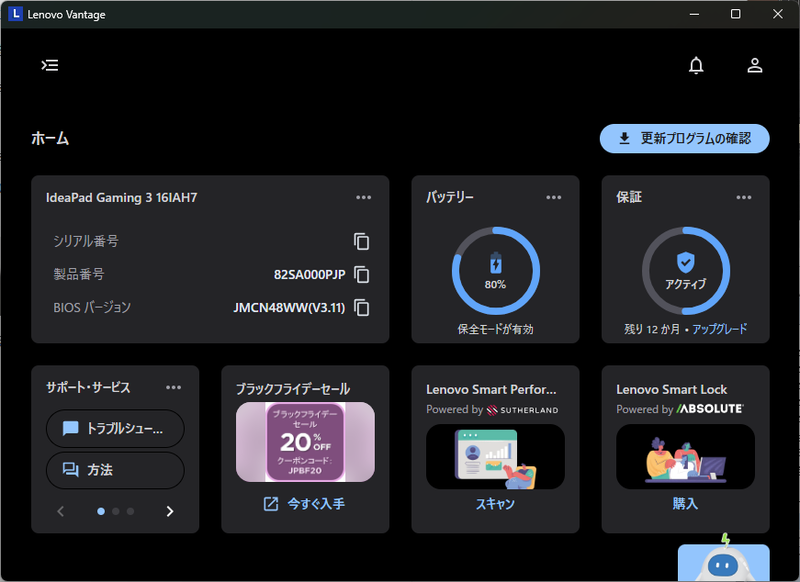Maximize the Lenovo Vantage window

735,14
